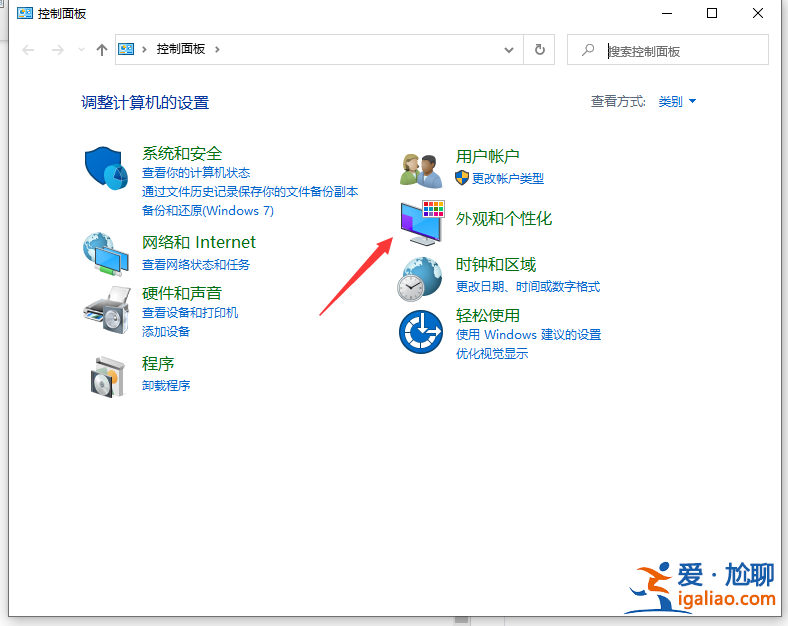Open the Clock and Region globe icon
This screenshot has width=788, height=626.
420,279
